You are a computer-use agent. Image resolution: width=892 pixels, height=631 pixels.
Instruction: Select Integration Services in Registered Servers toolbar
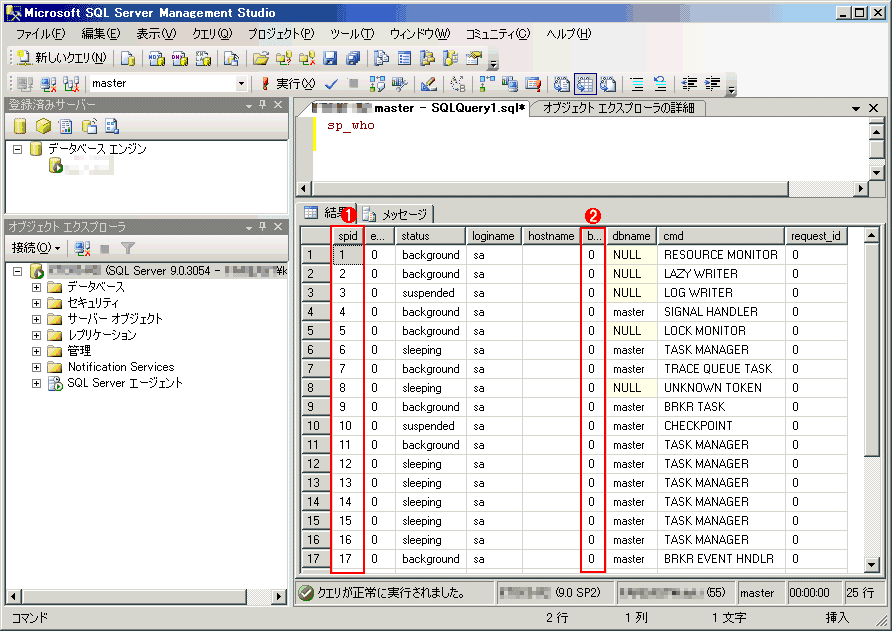pos(112,126)
